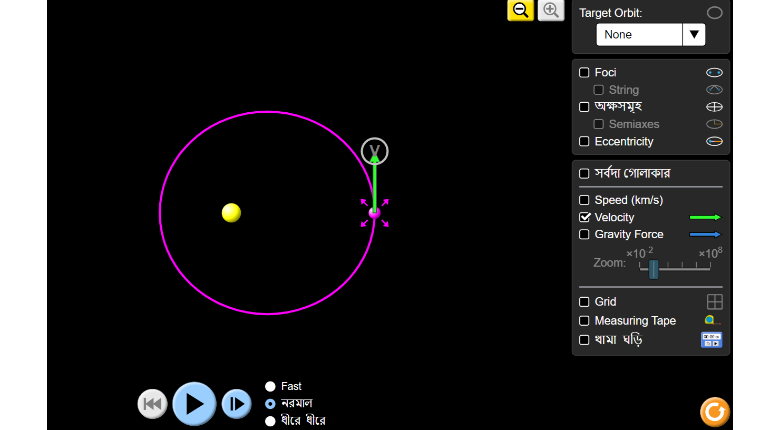
Task: Toggle the Gravity Force checkbox
Action: 584,234
